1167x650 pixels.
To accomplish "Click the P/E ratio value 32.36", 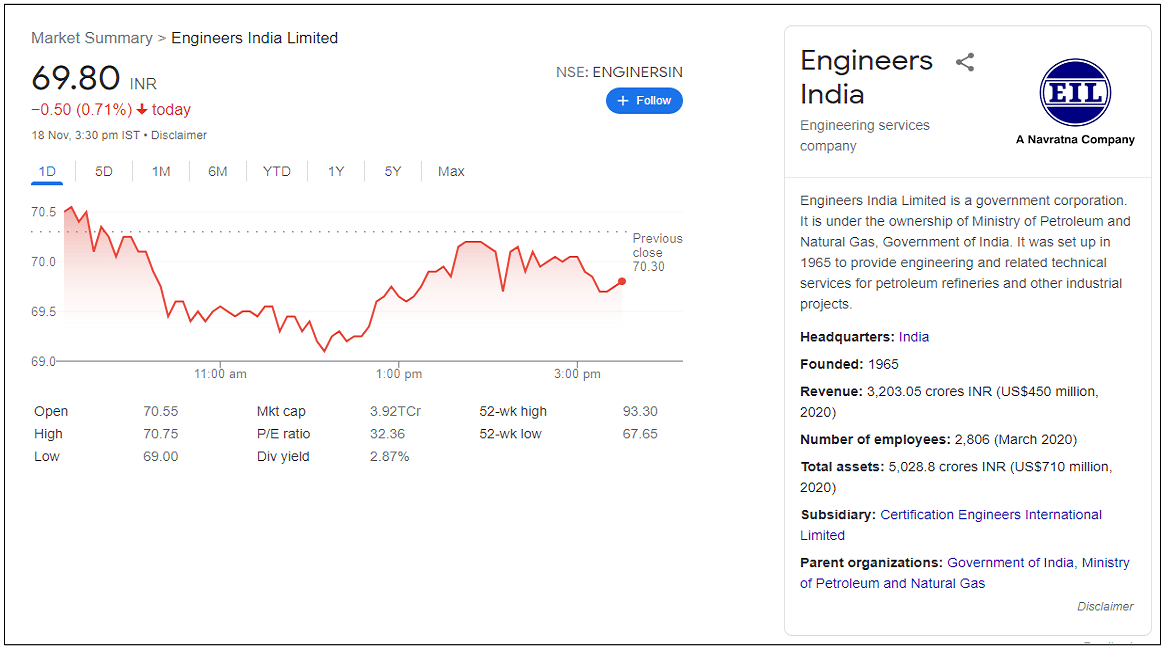I will coord(387,434).
